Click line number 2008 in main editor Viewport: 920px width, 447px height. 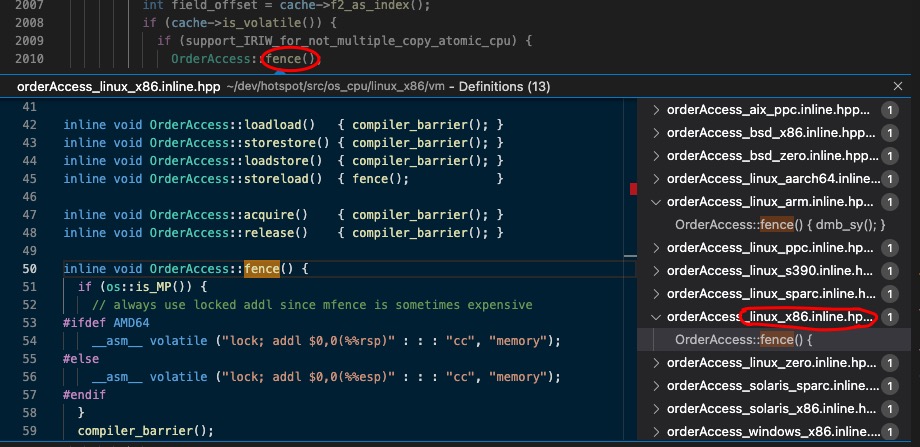[29, 23]
